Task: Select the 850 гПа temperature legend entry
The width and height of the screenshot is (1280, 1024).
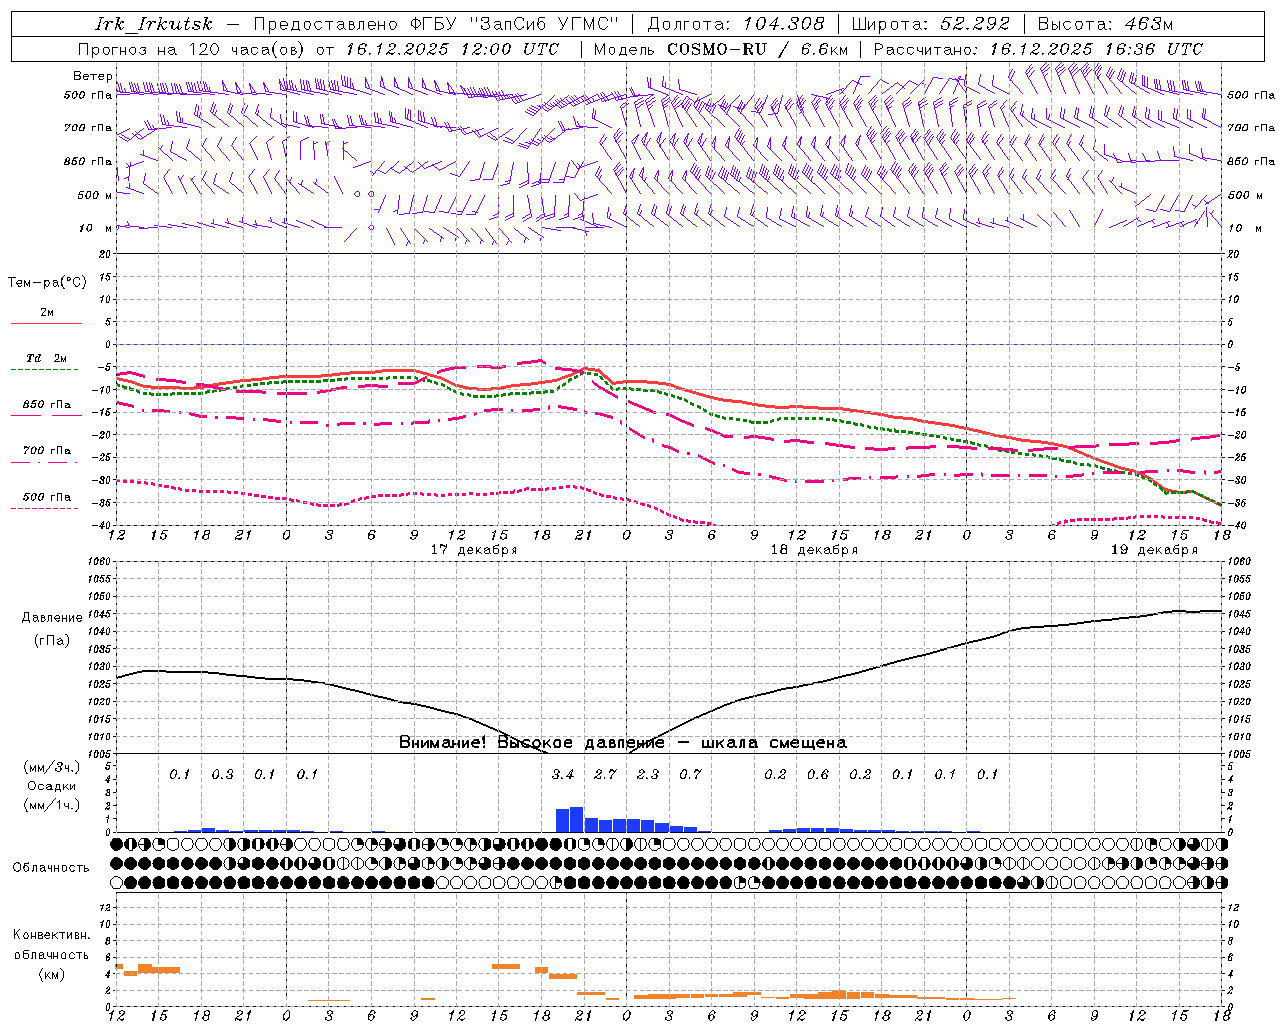Action: tap(46, 409)
